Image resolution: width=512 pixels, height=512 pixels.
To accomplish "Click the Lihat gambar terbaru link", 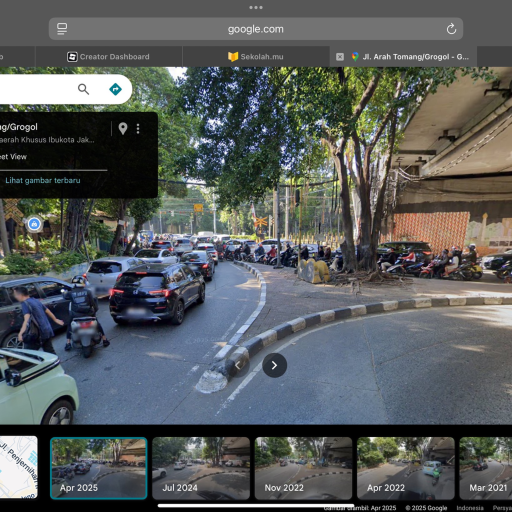I will point(43,180).
